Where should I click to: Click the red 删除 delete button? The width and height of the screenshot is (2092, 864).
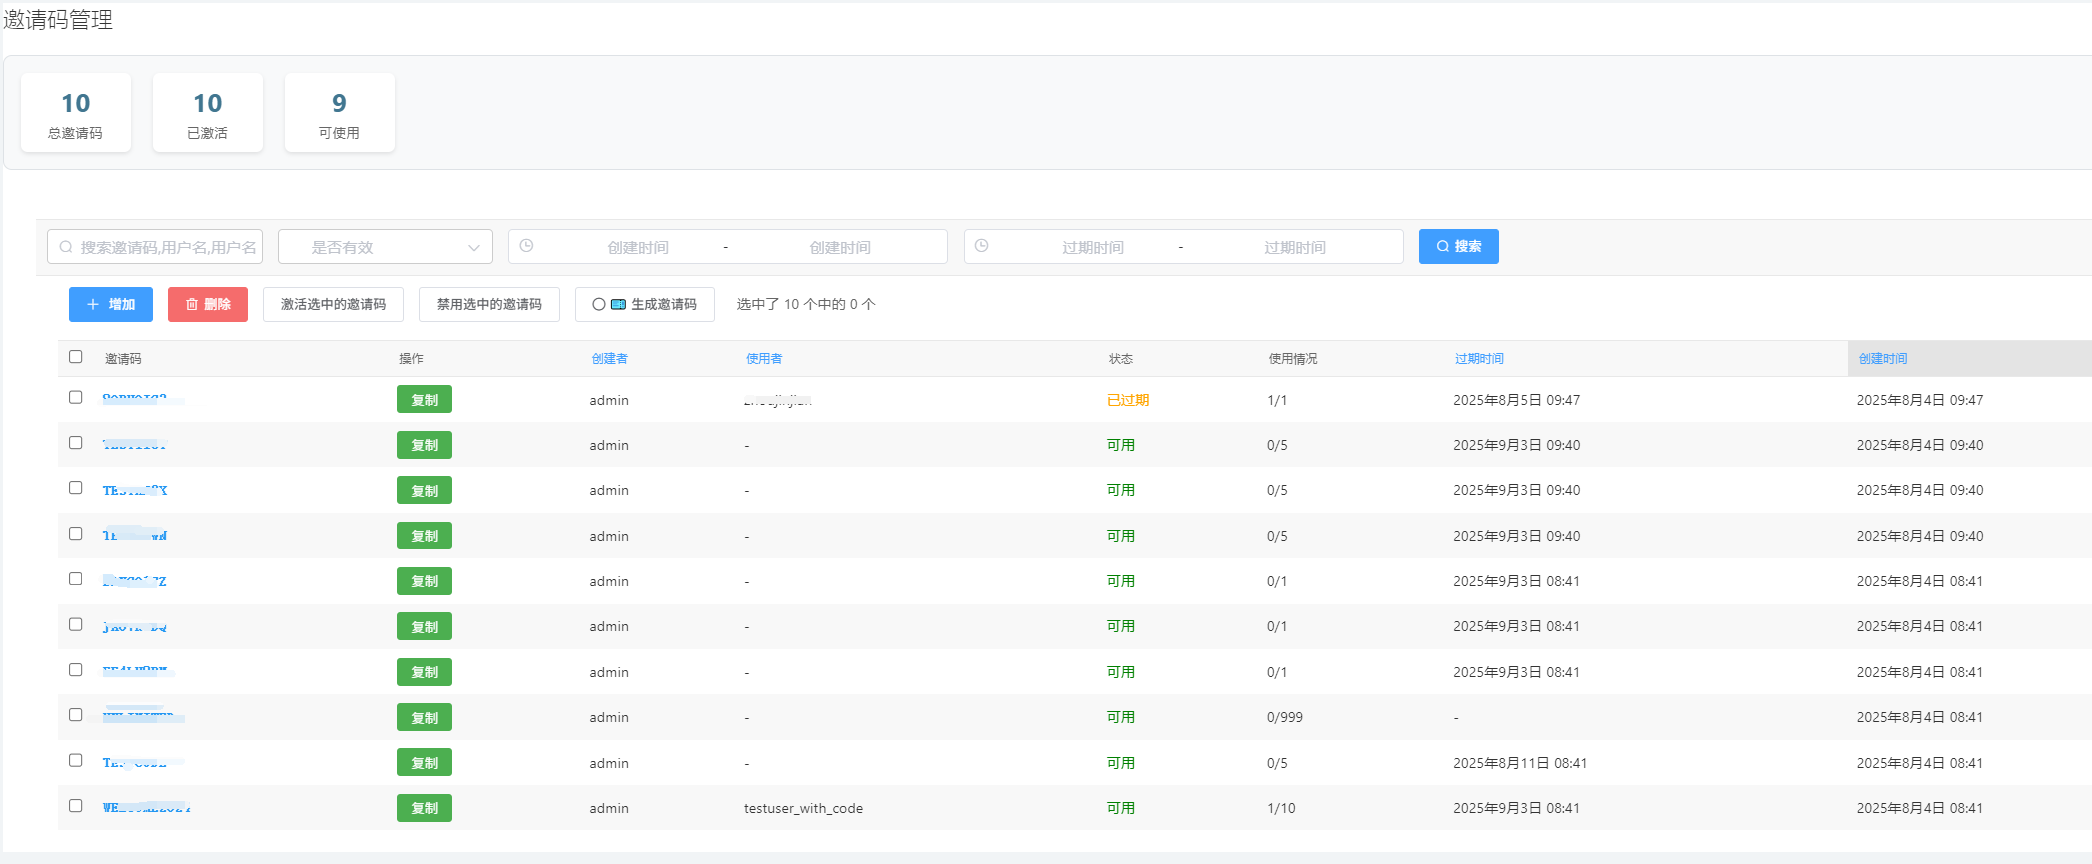[208, 304]
